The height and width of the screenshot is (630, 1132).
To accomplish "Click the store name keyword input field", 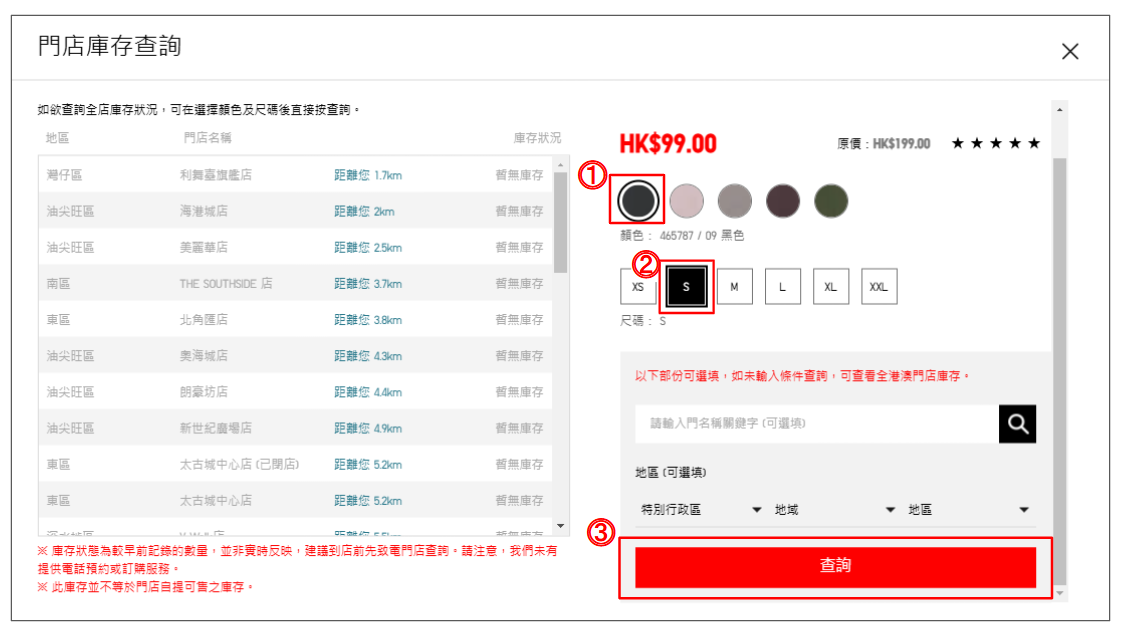I will (x=816, y=424).
